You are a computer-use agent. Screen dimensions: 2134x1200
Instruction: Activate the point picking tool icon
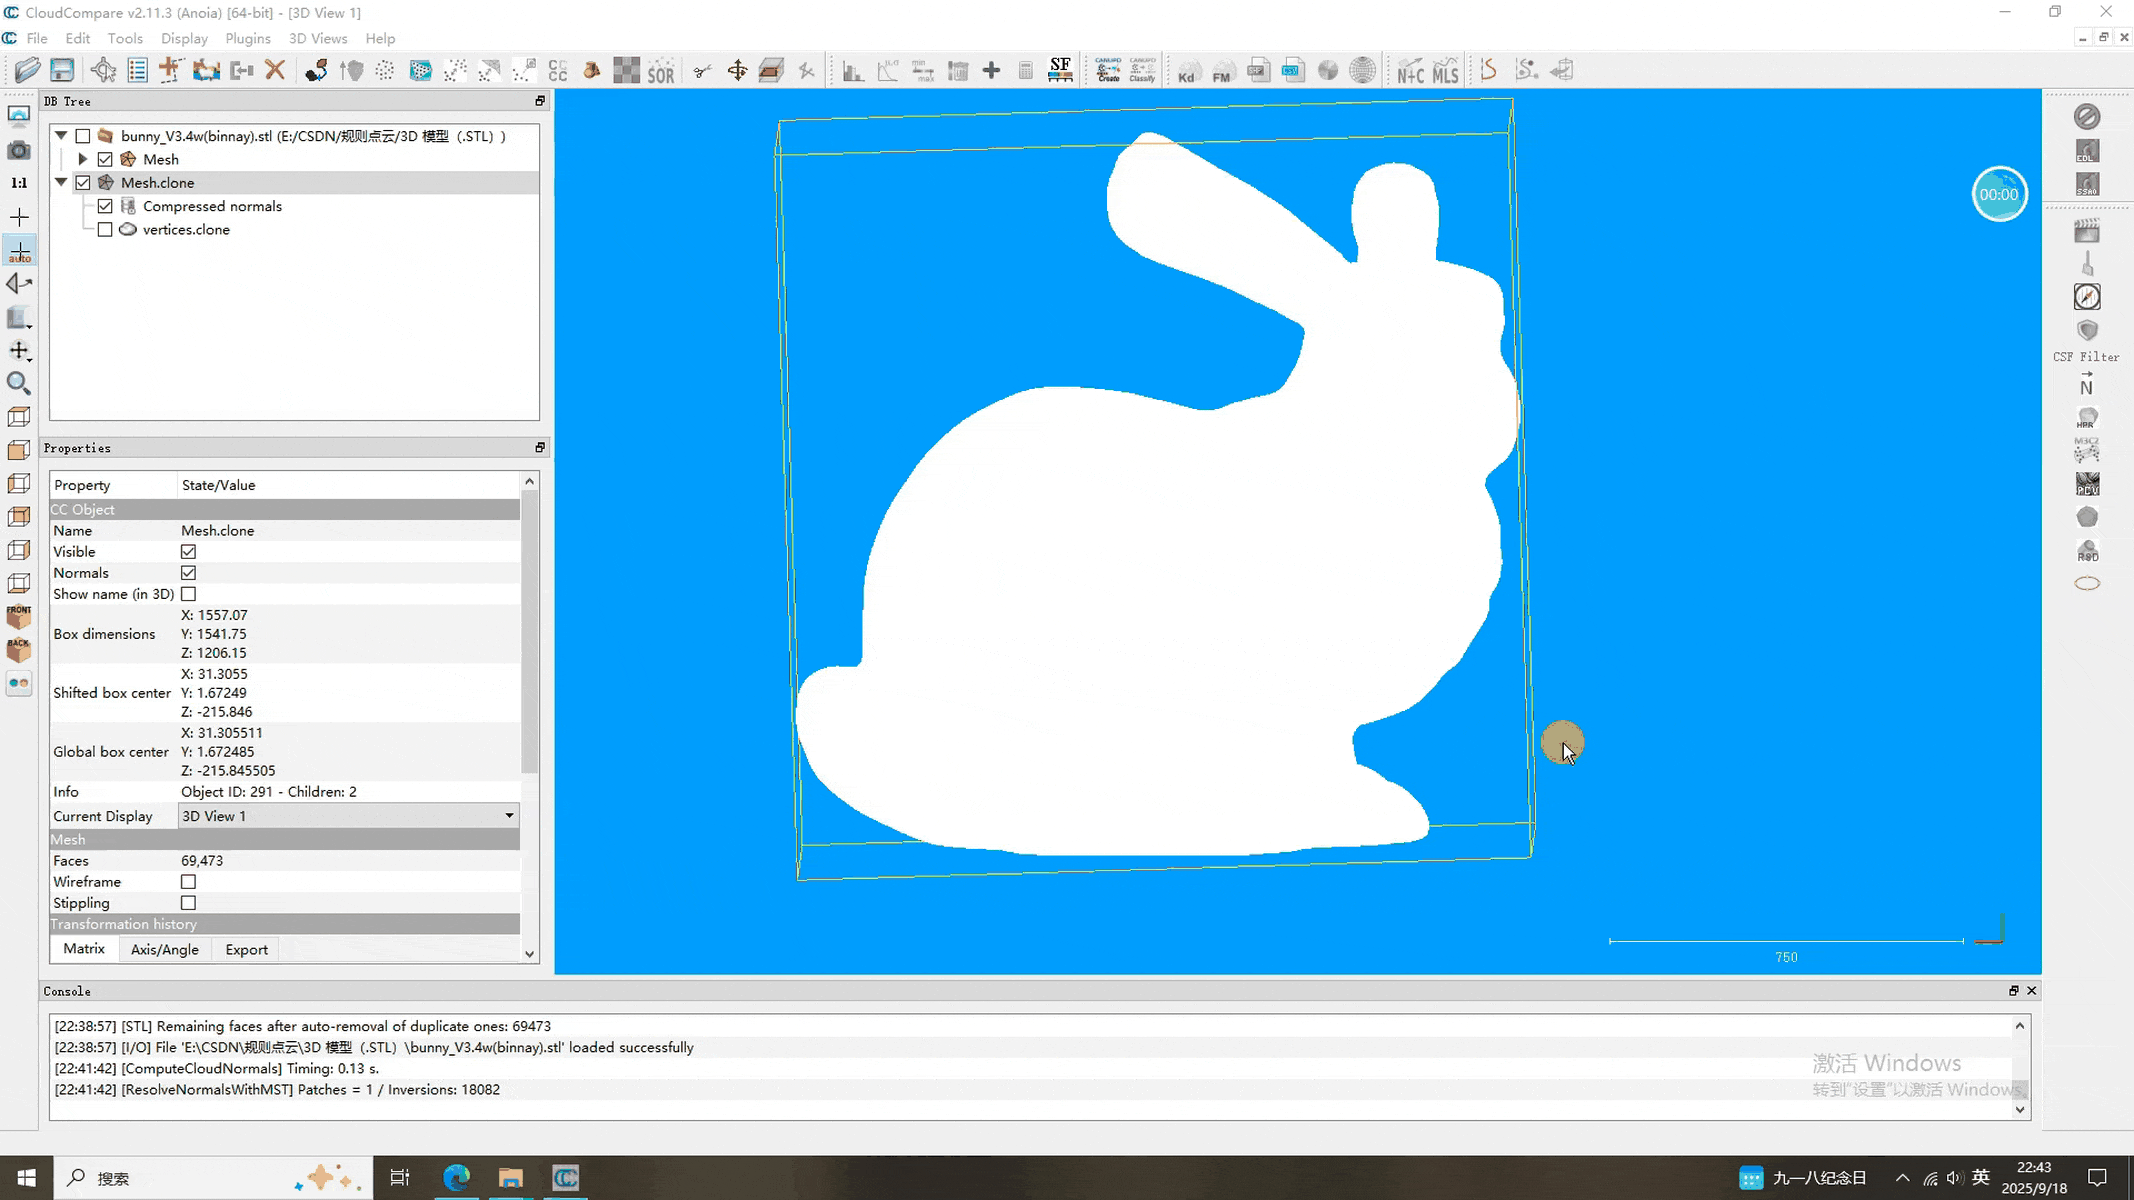click(x=103, y=70)
